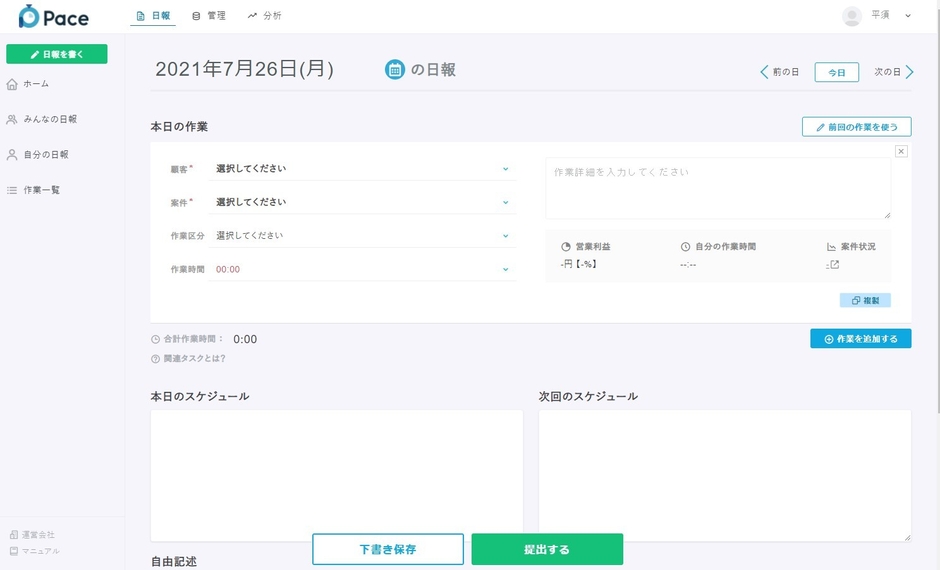Click the 複製 duplicate button
The width and height of the screenshot is (940, 570).
tap(865, 300)
